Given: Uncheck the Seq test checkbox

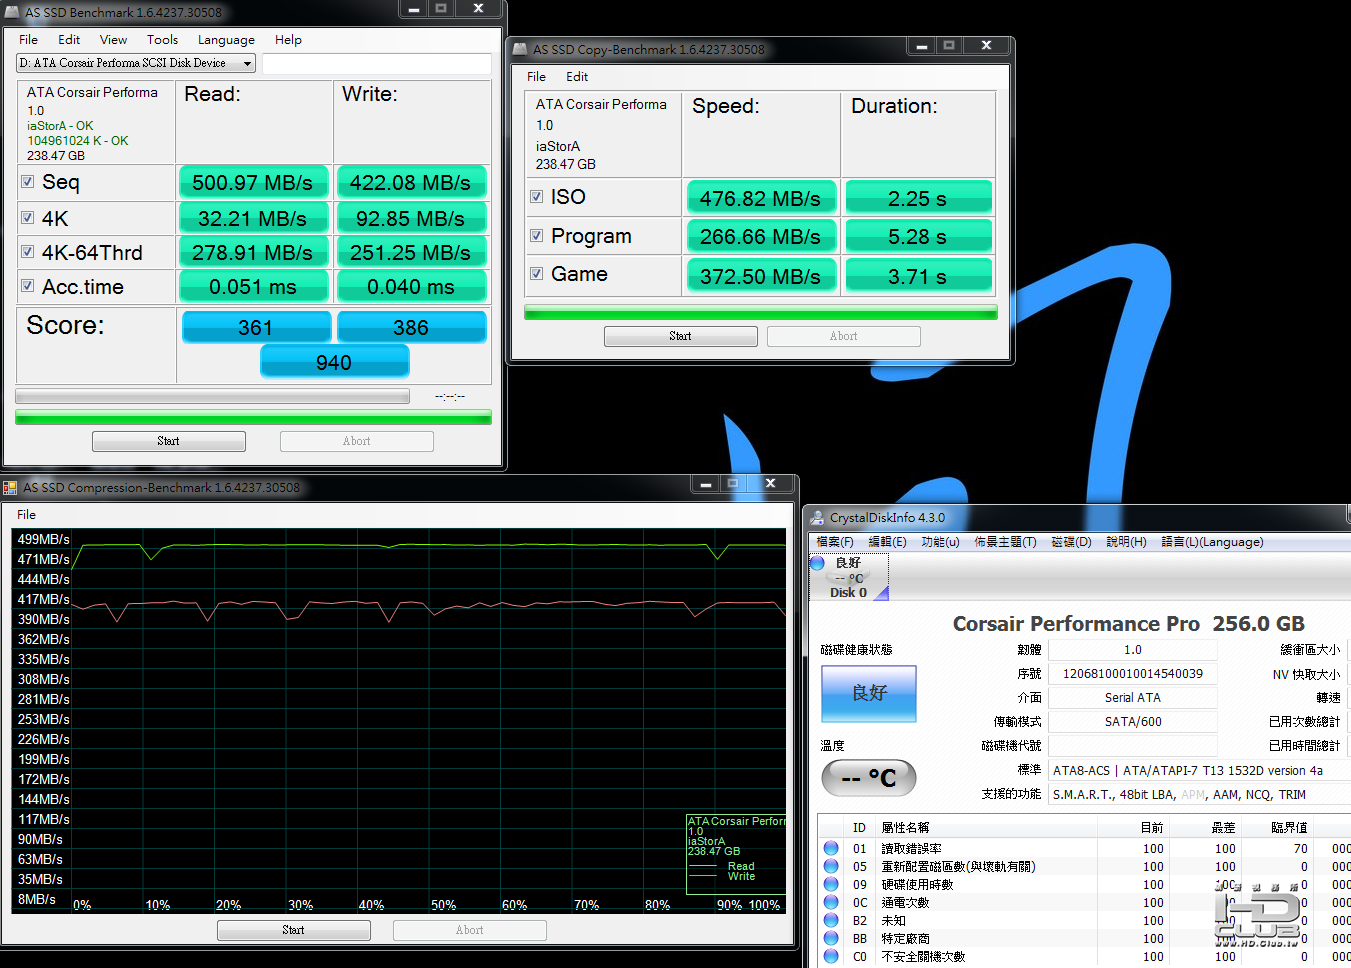Looking at the screenshot, I should point(28,182).
